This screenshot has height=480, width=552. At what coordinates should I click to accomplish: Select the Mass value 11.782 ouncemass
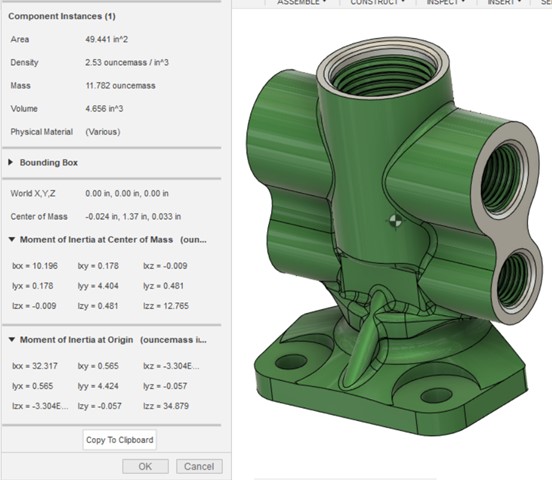click(120, 86)
